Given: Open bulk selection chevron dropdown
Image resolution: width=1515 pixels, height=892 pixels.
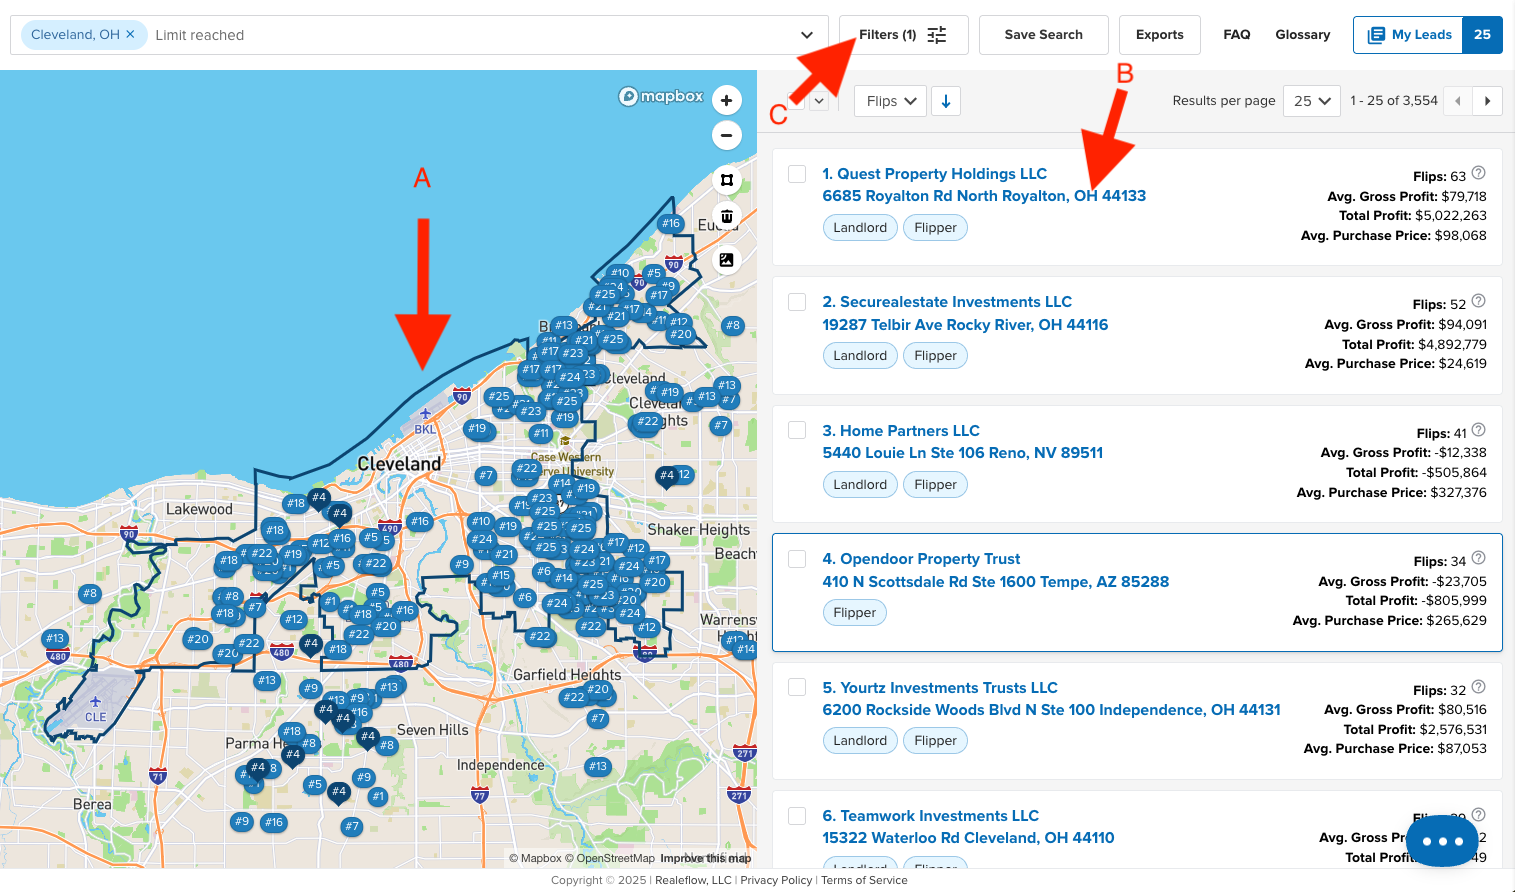Looking at the screenshot, I should [x=819, y=101].
